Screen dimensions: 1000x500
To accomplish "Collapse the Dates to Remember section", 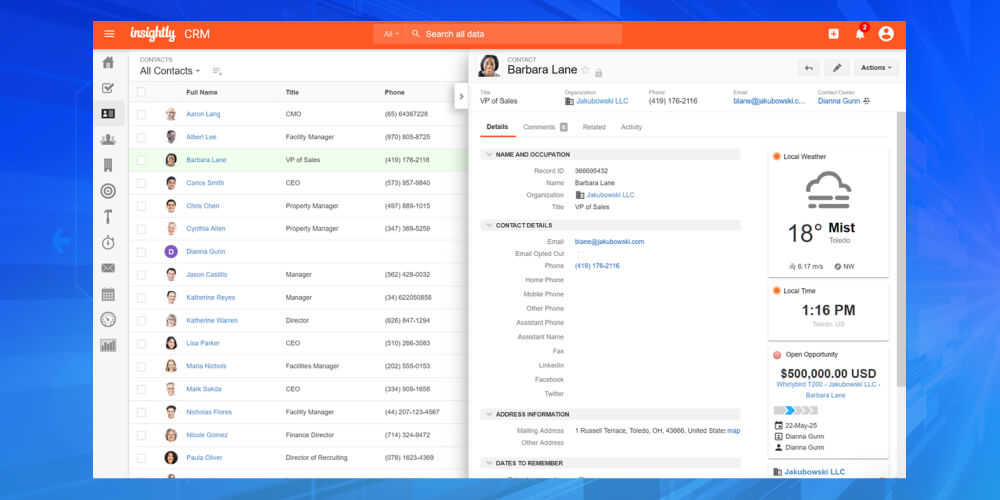I will tap(489, 463).
